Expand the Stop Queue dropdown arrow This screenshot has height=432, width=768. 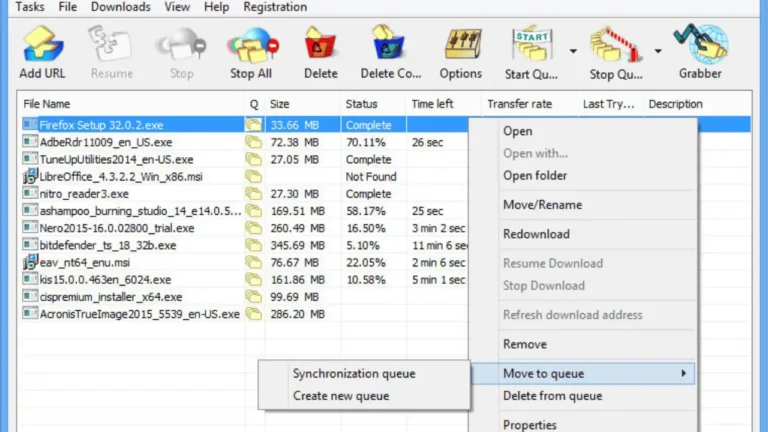[658, 51]
